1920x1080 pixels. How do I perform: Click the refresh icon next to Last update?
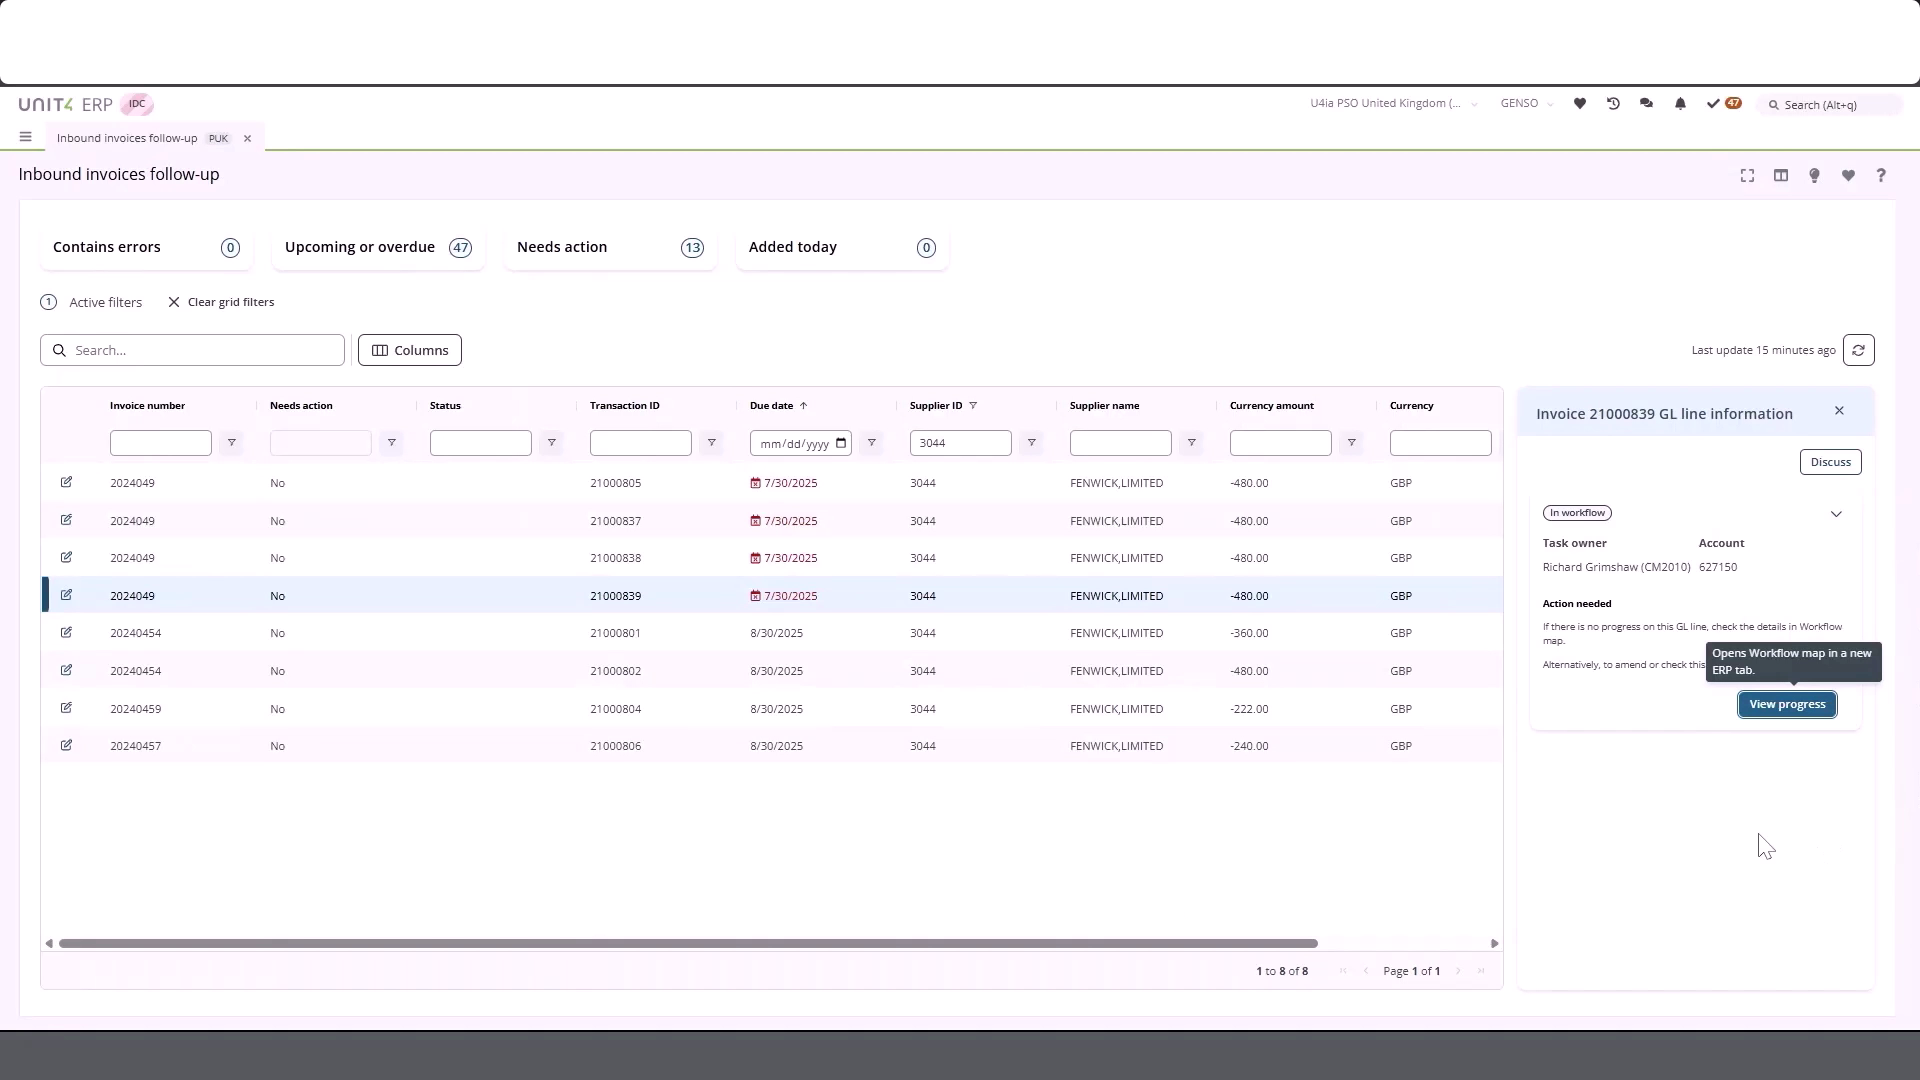(1859, 350)
